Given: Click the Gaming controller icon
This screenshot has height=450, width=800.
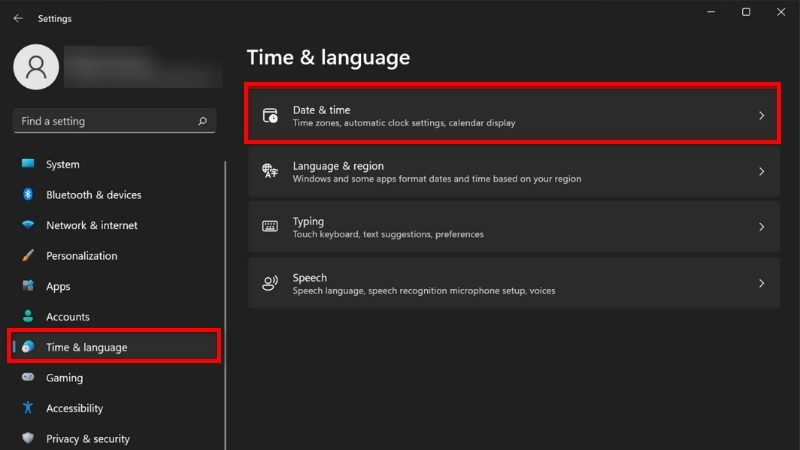Looking at the screenshot, I should (x=28, y=377).
